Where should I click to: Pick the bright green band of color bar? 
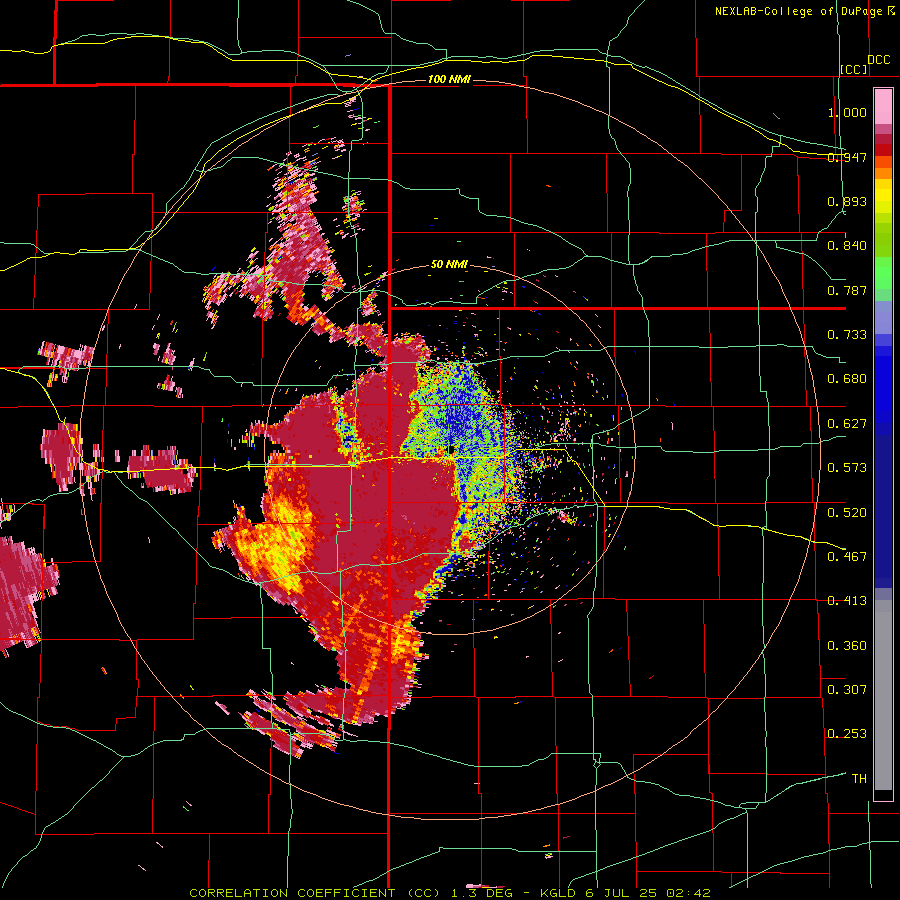pos(883,273)
